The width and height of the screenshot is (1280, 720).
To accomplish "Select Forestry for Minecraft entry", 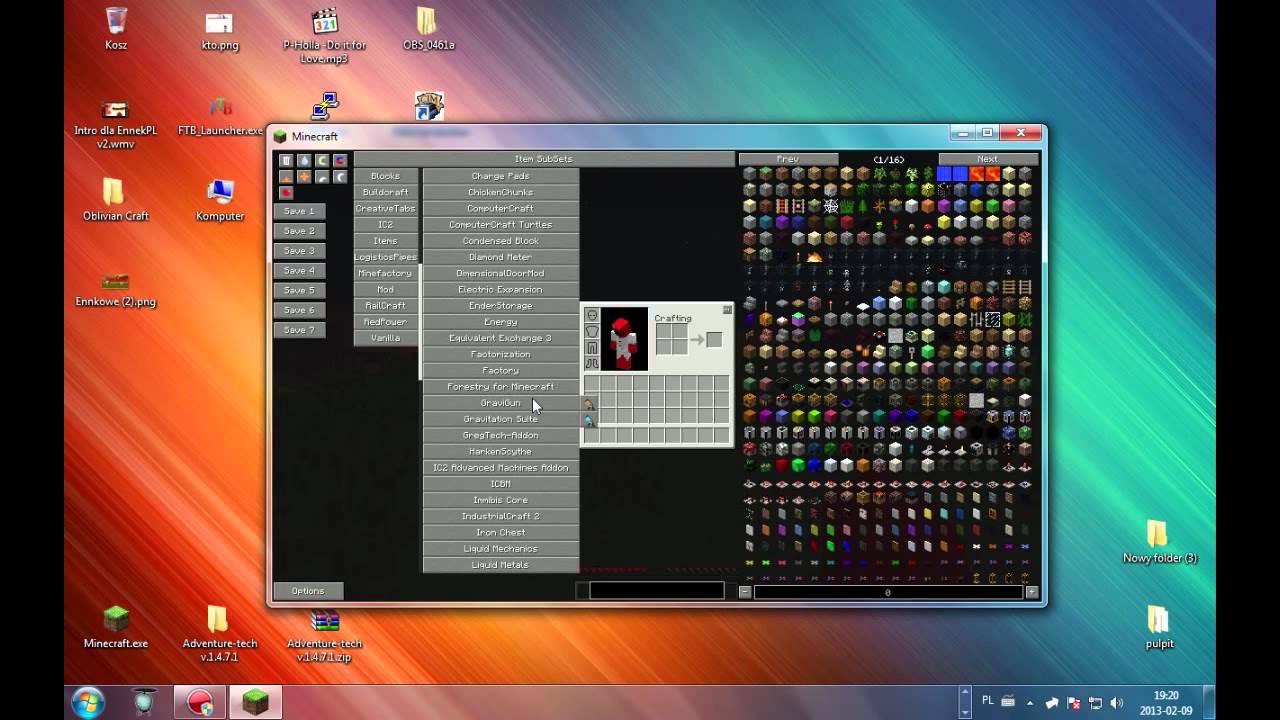I will [501, 387].
